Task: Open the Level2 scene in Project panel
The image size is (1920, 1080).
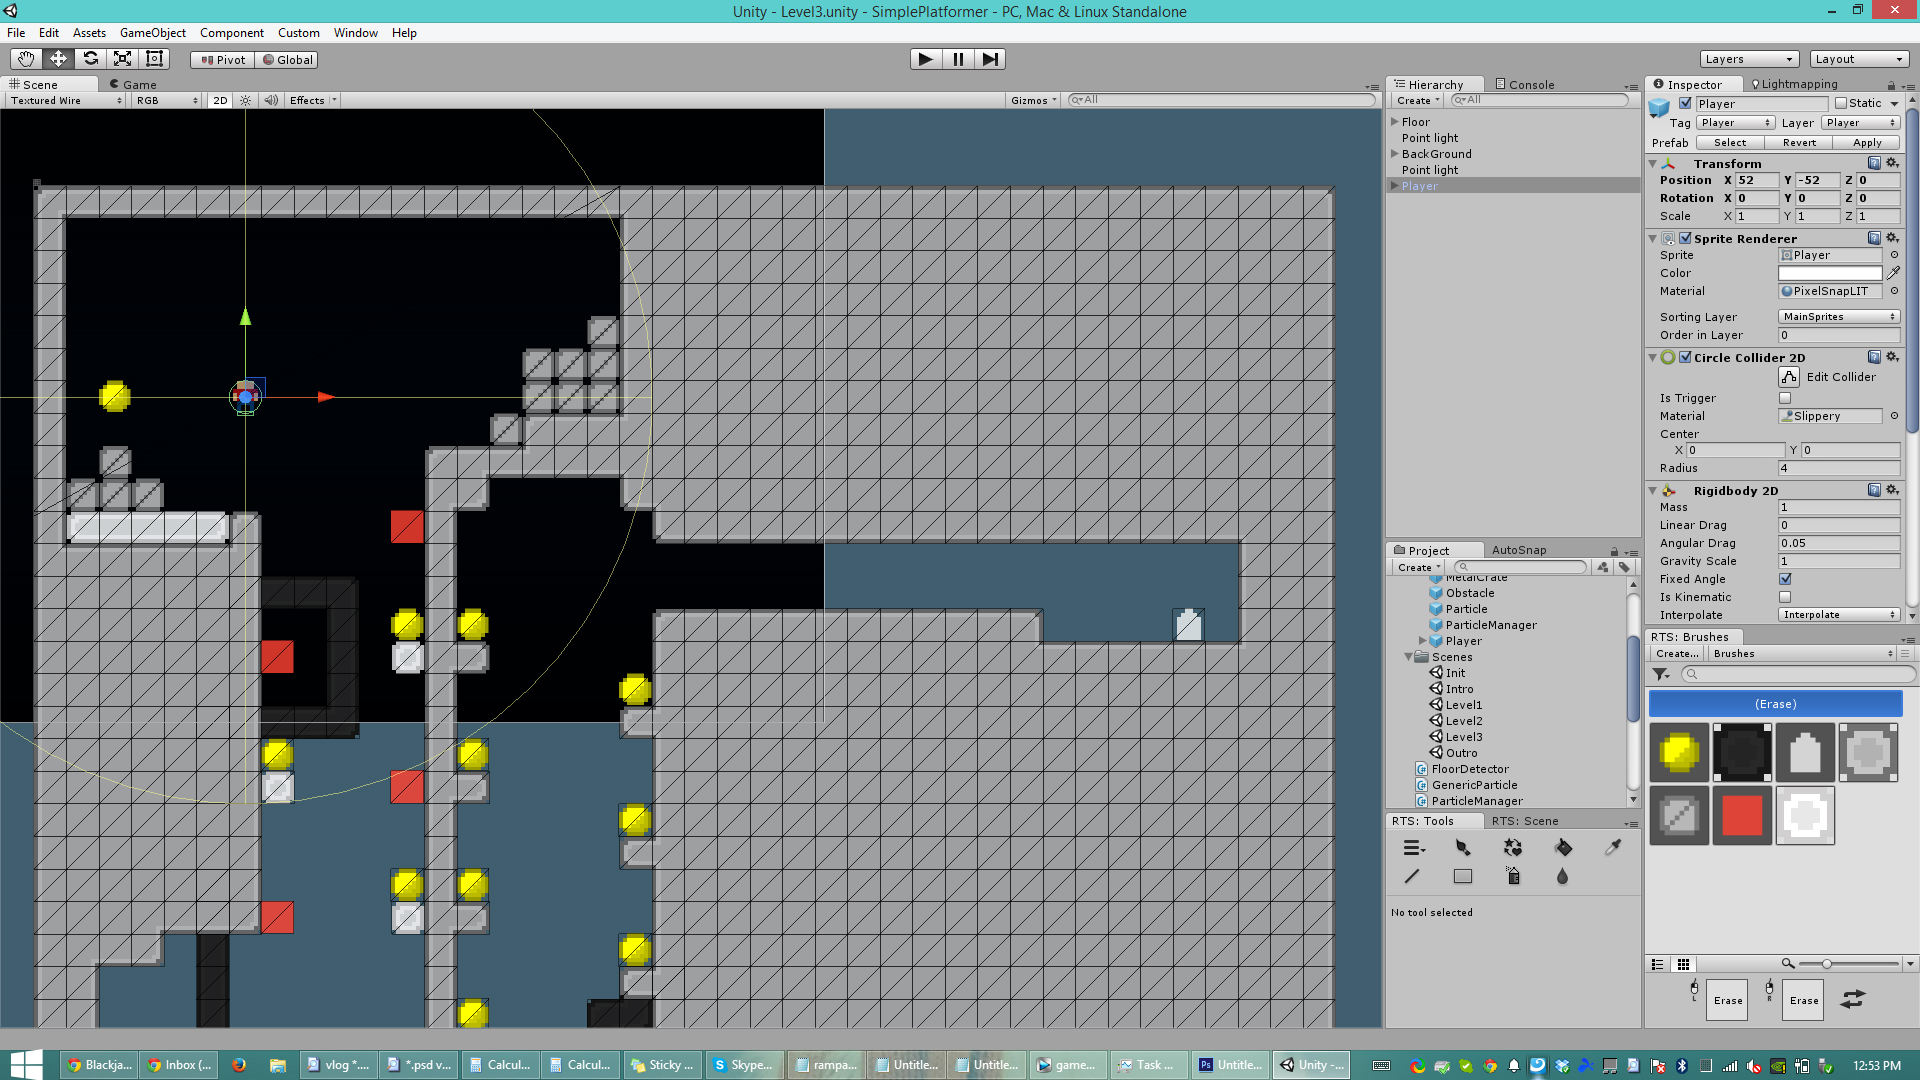Action: point(1462,720)
